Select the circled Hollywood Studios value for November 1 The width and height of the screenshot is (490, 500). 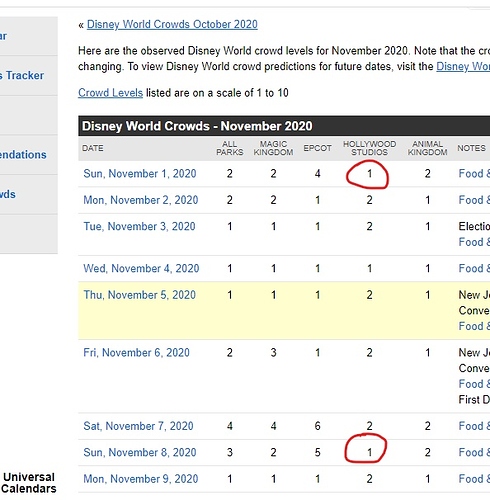(x=369, y=174)
